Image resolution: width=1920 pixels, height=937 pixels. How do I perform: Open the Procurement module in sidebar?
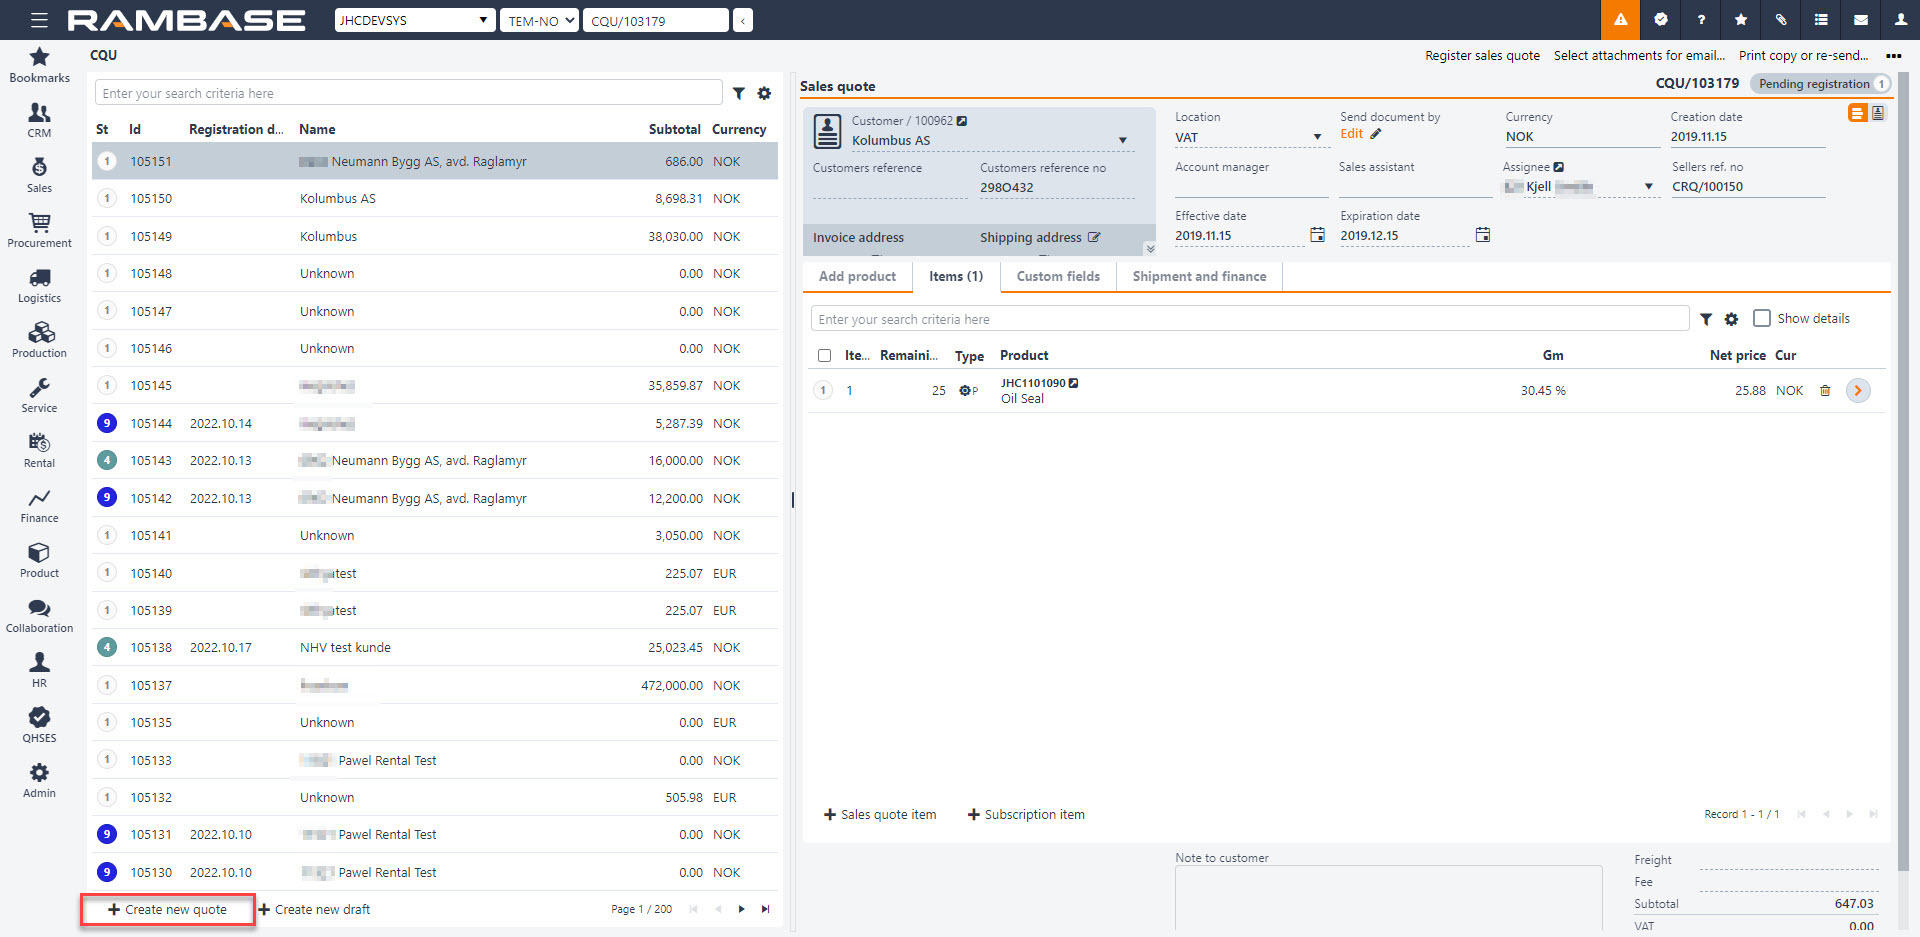click(39, 230)
